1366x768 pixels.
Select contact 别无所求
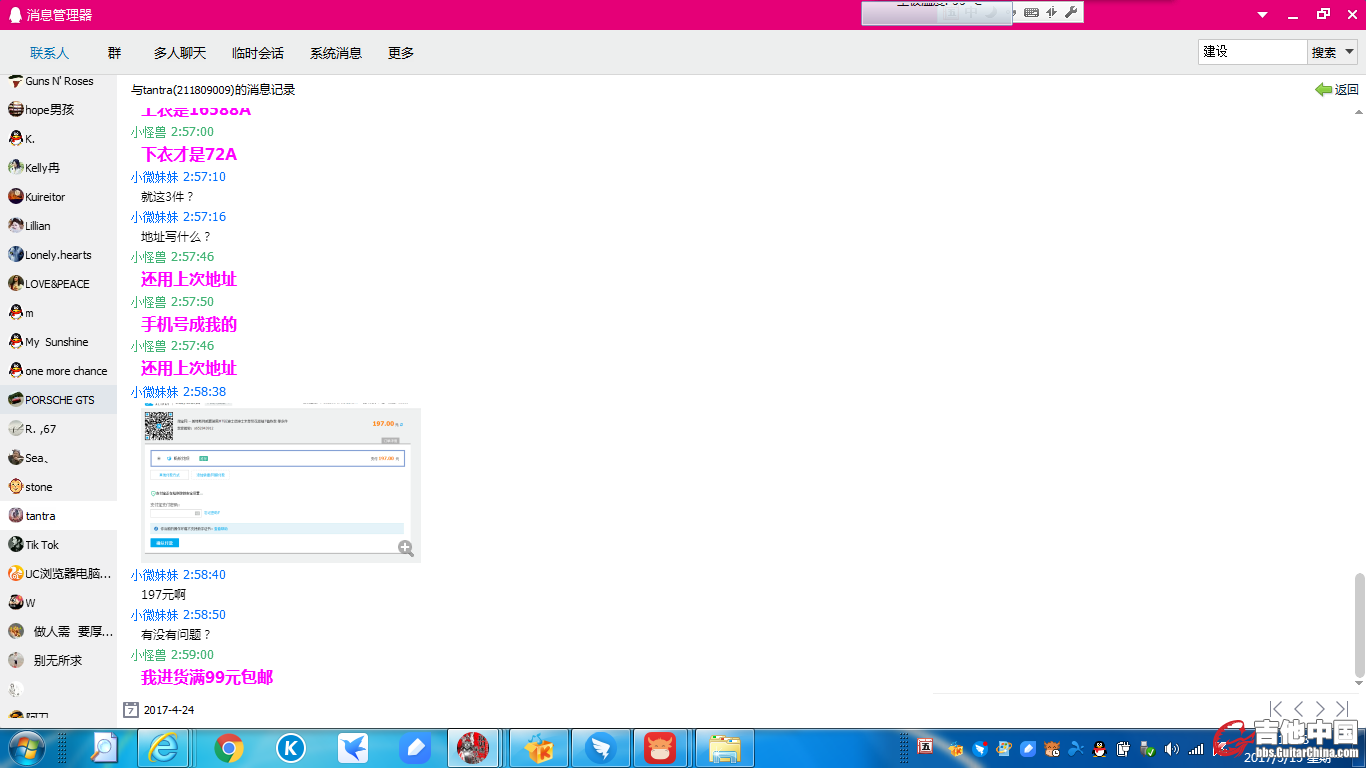coord(58,661)
